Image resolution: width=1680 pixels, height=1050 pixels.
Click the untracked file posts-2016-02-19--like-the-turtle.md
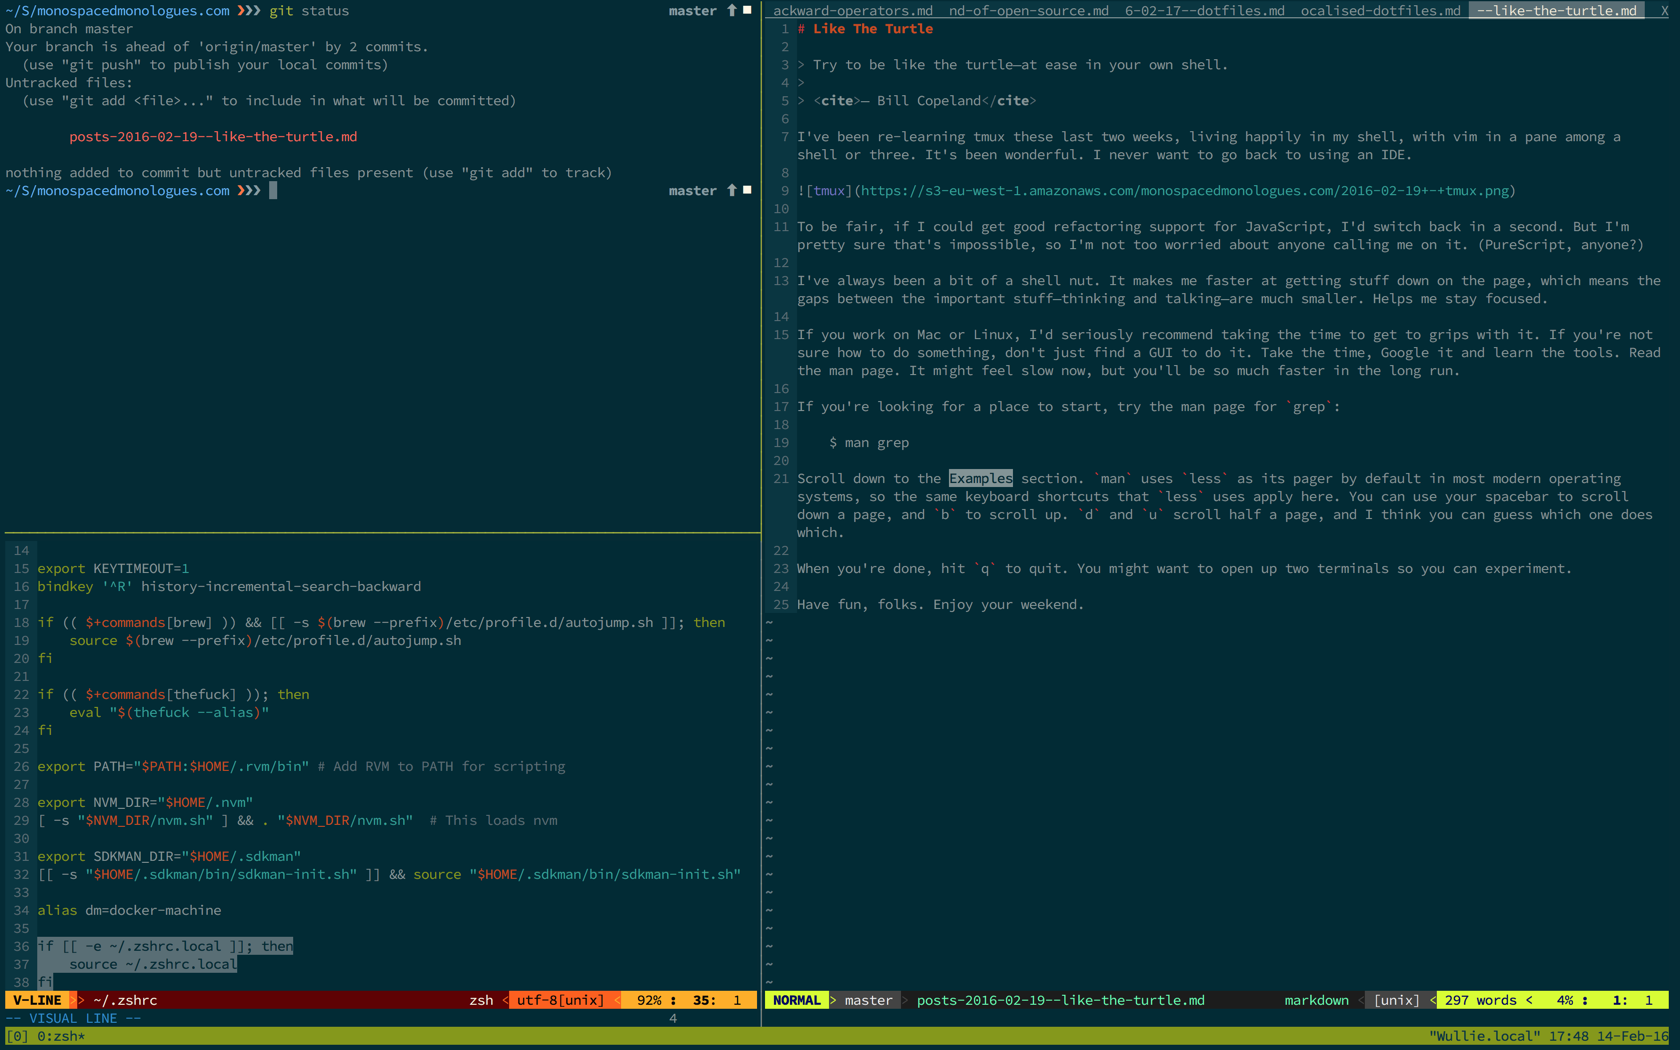click(x=213, y=137)
